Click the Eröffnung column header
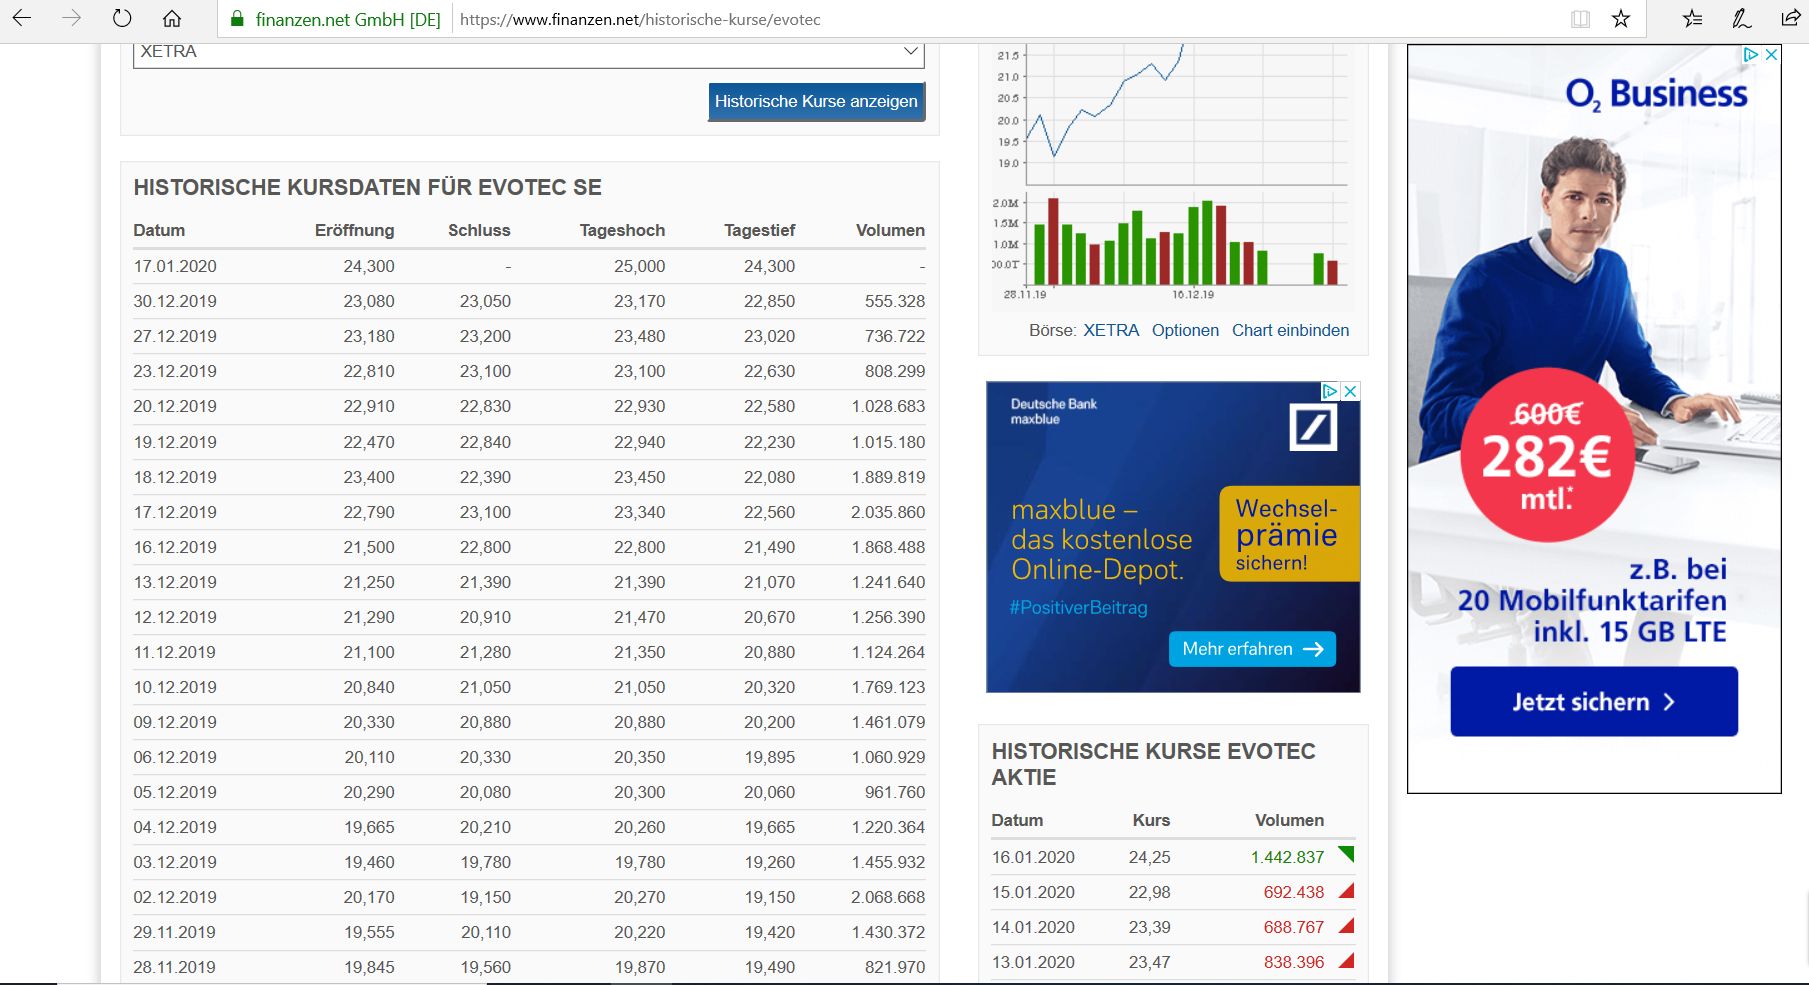The height and width of the screenshot is (985, 1809). [x=354, y=230]
